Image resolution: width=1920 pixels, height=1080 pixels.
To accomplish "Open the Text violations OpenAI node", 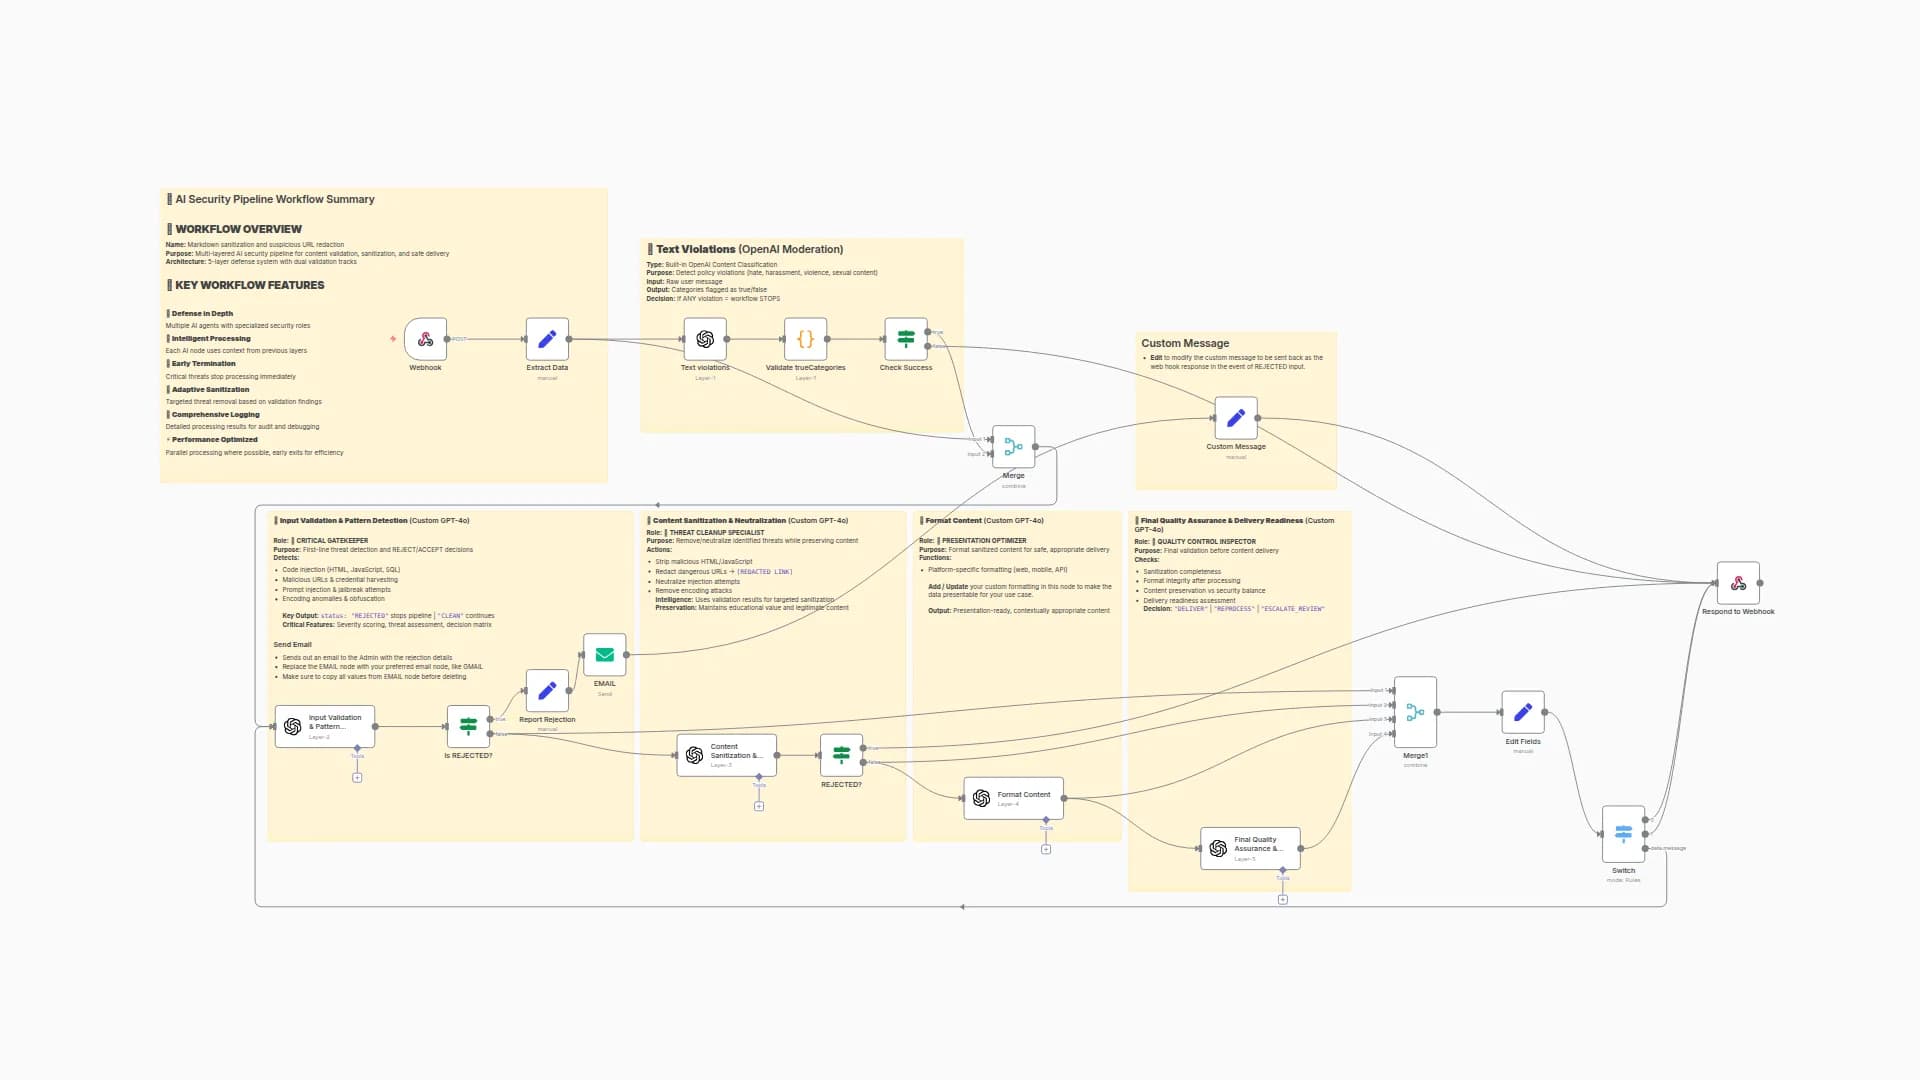I will pos(705,339).
